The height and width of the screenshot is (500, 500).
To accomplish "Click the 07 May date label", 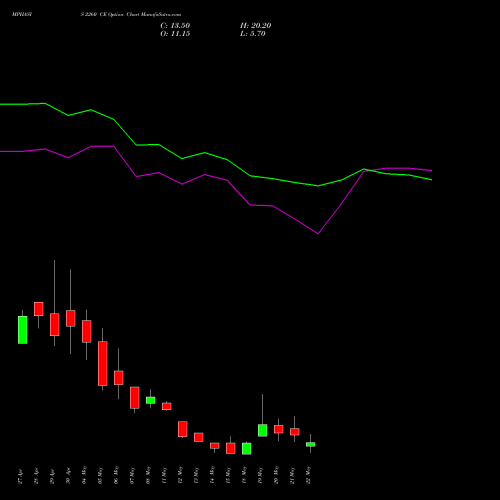I will pos(132,475).
